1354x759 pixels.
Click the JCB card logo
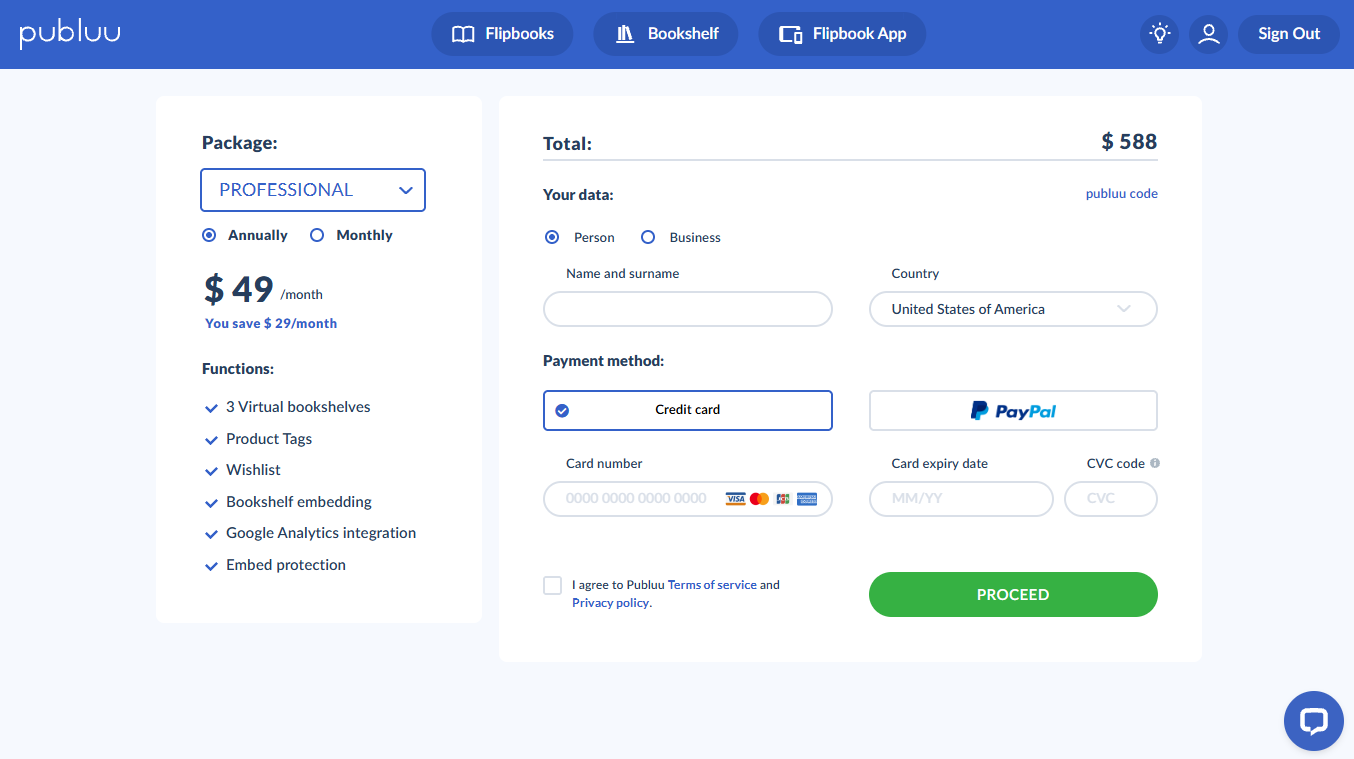pos(783,499)
